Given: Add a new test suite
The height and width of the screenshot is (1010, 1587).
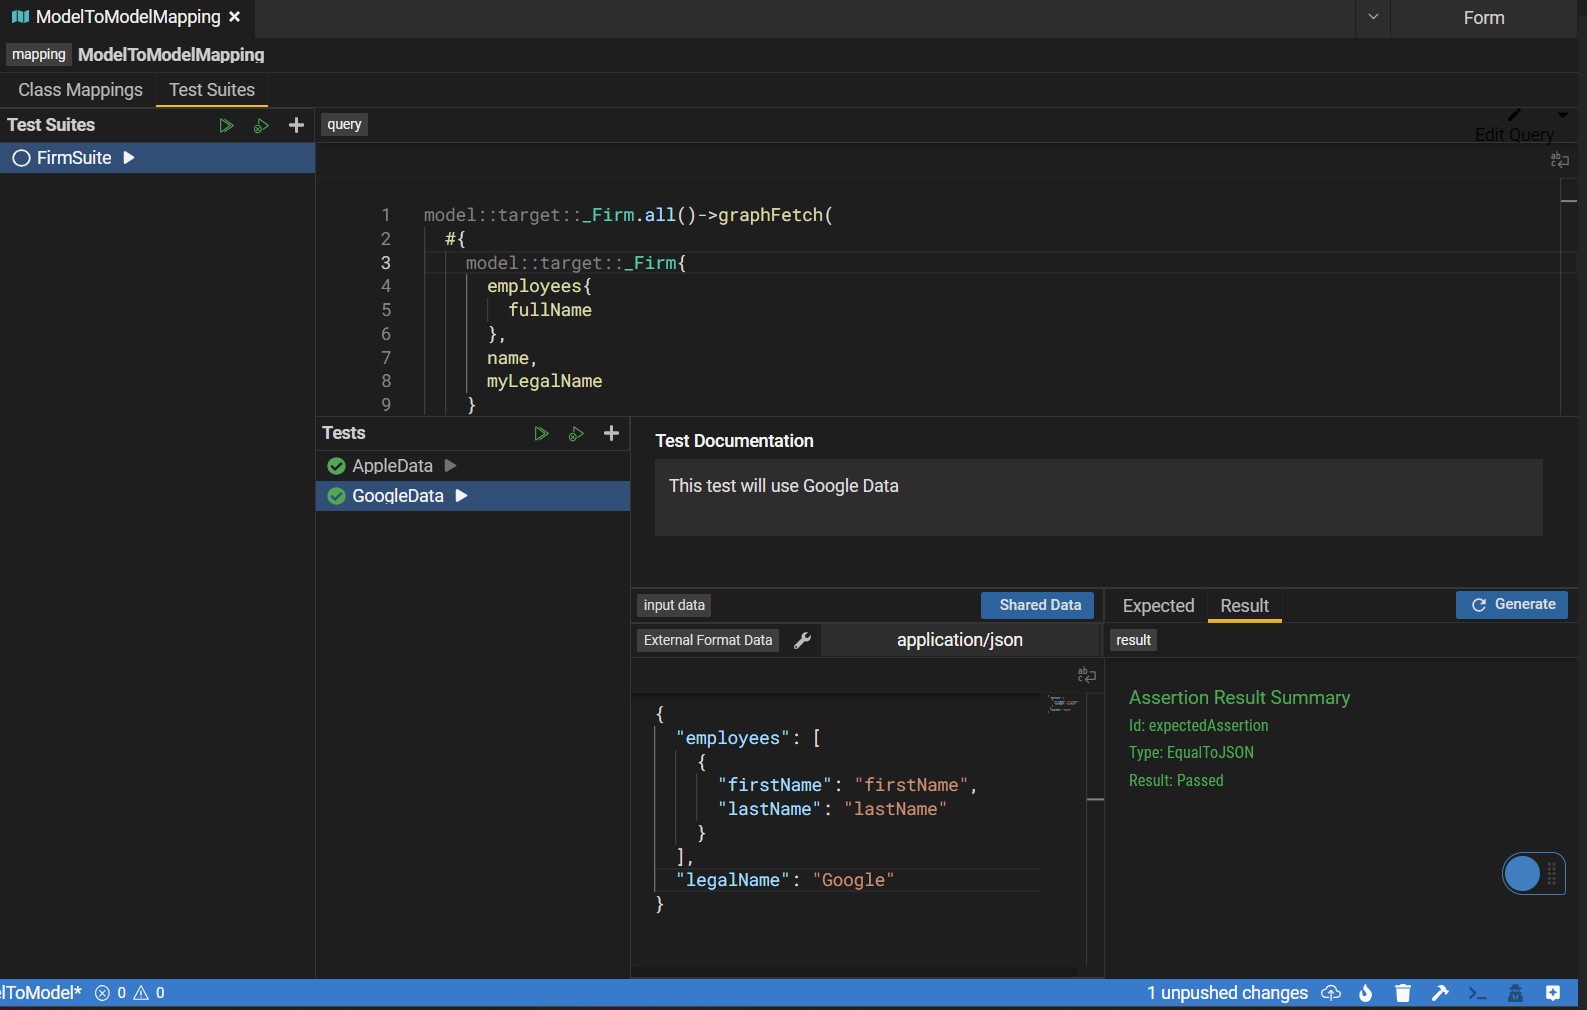Looking at the screenshot, I should (x=296, y=125).
